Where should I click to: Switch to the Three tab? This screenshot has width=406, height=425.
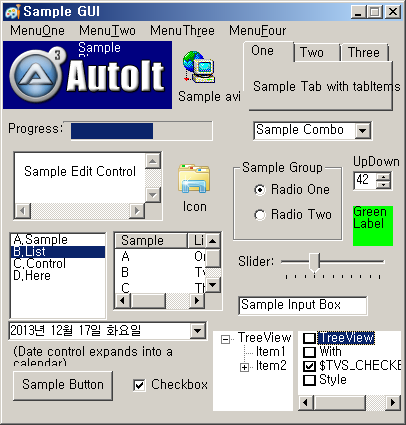coord(364,53)
